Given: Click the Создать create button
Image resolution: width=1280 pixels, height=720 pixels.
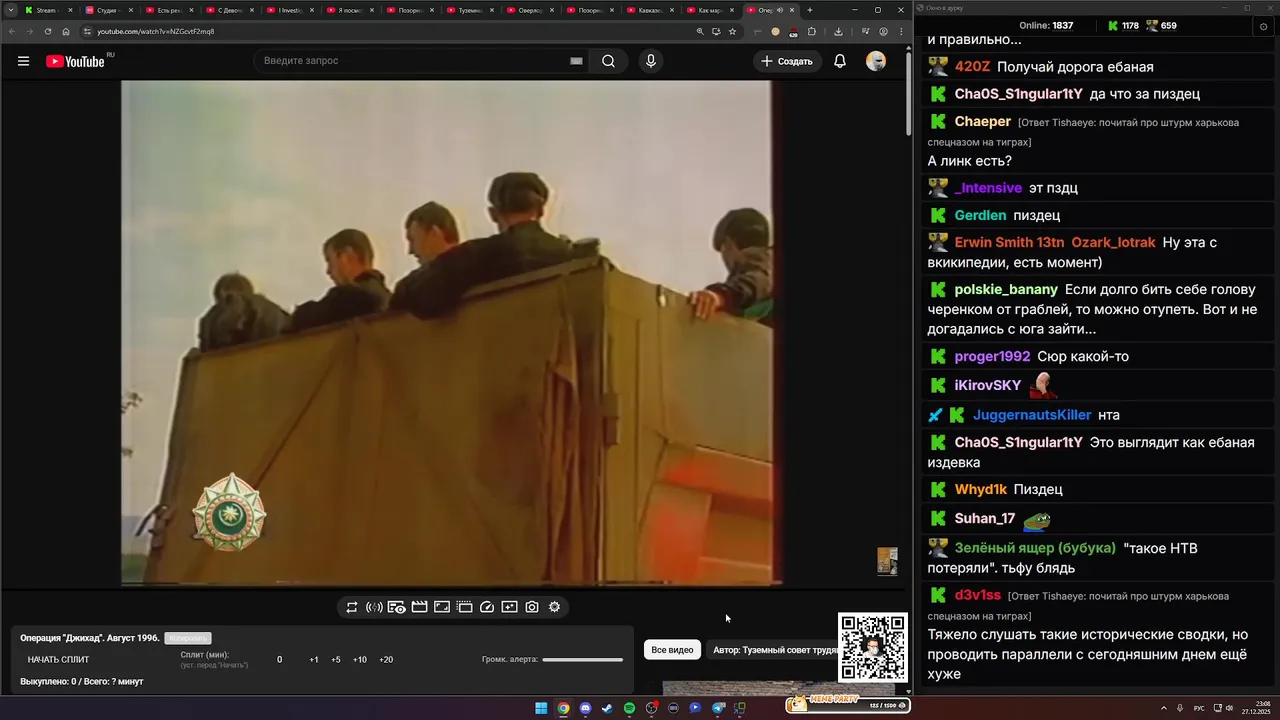Looking at the screenshot, I should [787, 61].
